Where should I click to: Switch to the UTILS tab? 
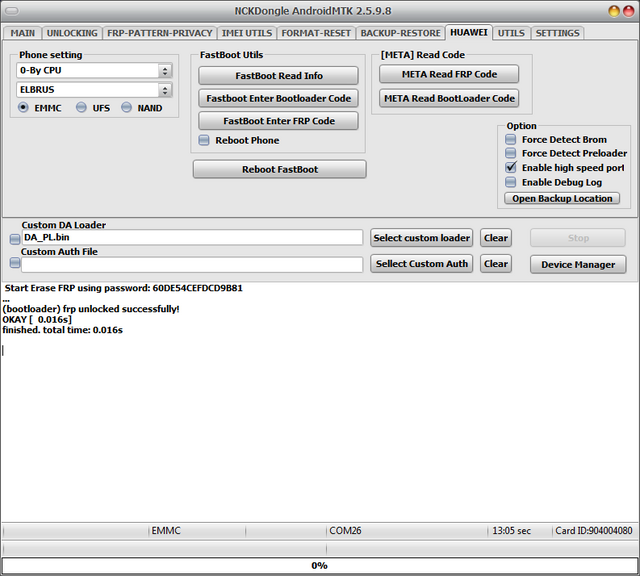[511, 33]
